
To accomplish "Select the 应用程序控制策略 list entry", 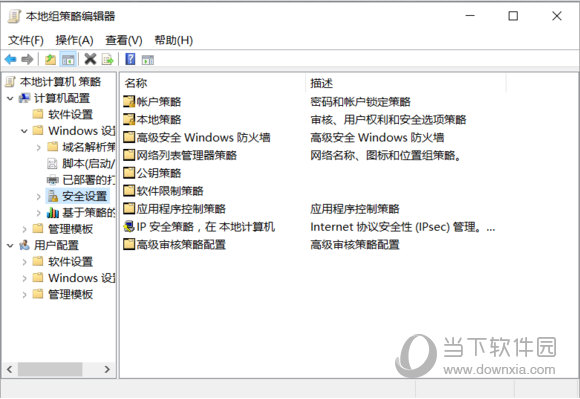I will pyautogui.click(x=181, y=209).
